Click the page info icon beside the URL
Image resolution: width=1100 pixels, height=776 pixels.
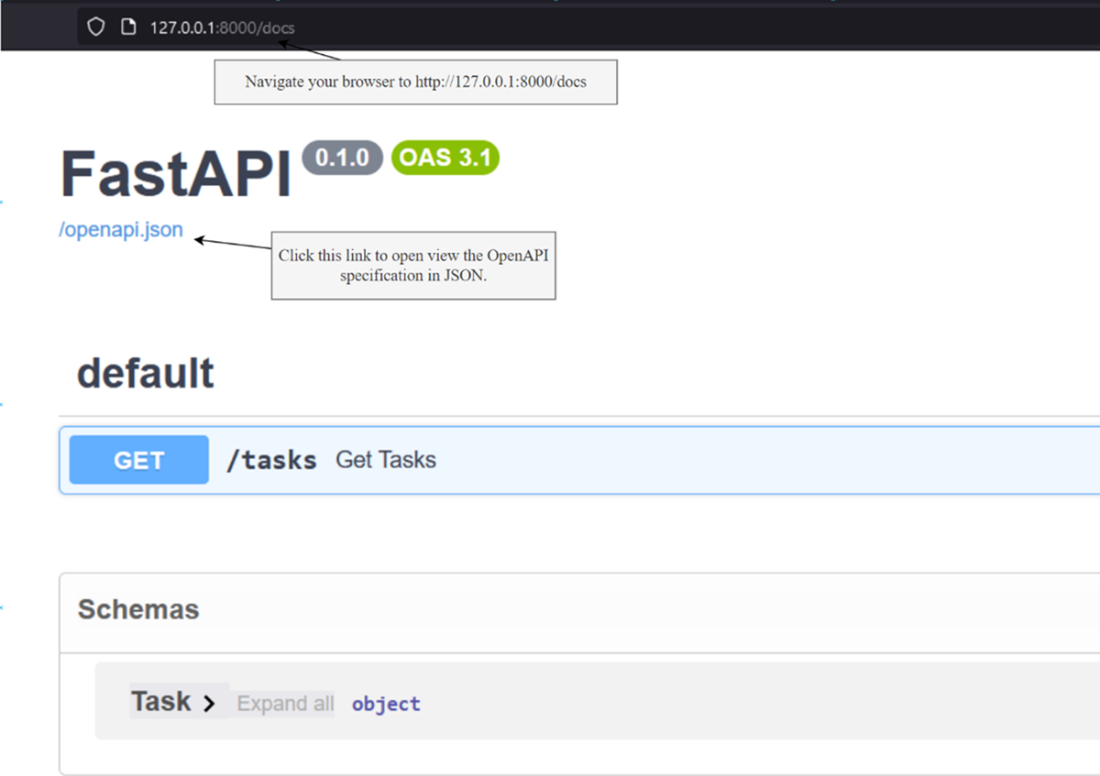pos(128,27)
